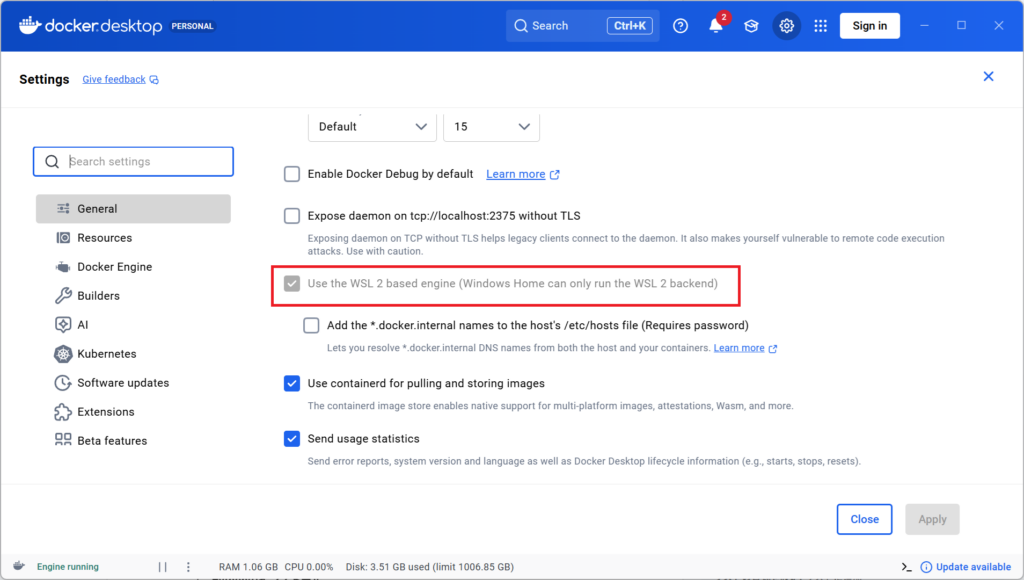Close the Settings panel with X icon
This screenshot has height=580, width=1024.
click(988, 76)
